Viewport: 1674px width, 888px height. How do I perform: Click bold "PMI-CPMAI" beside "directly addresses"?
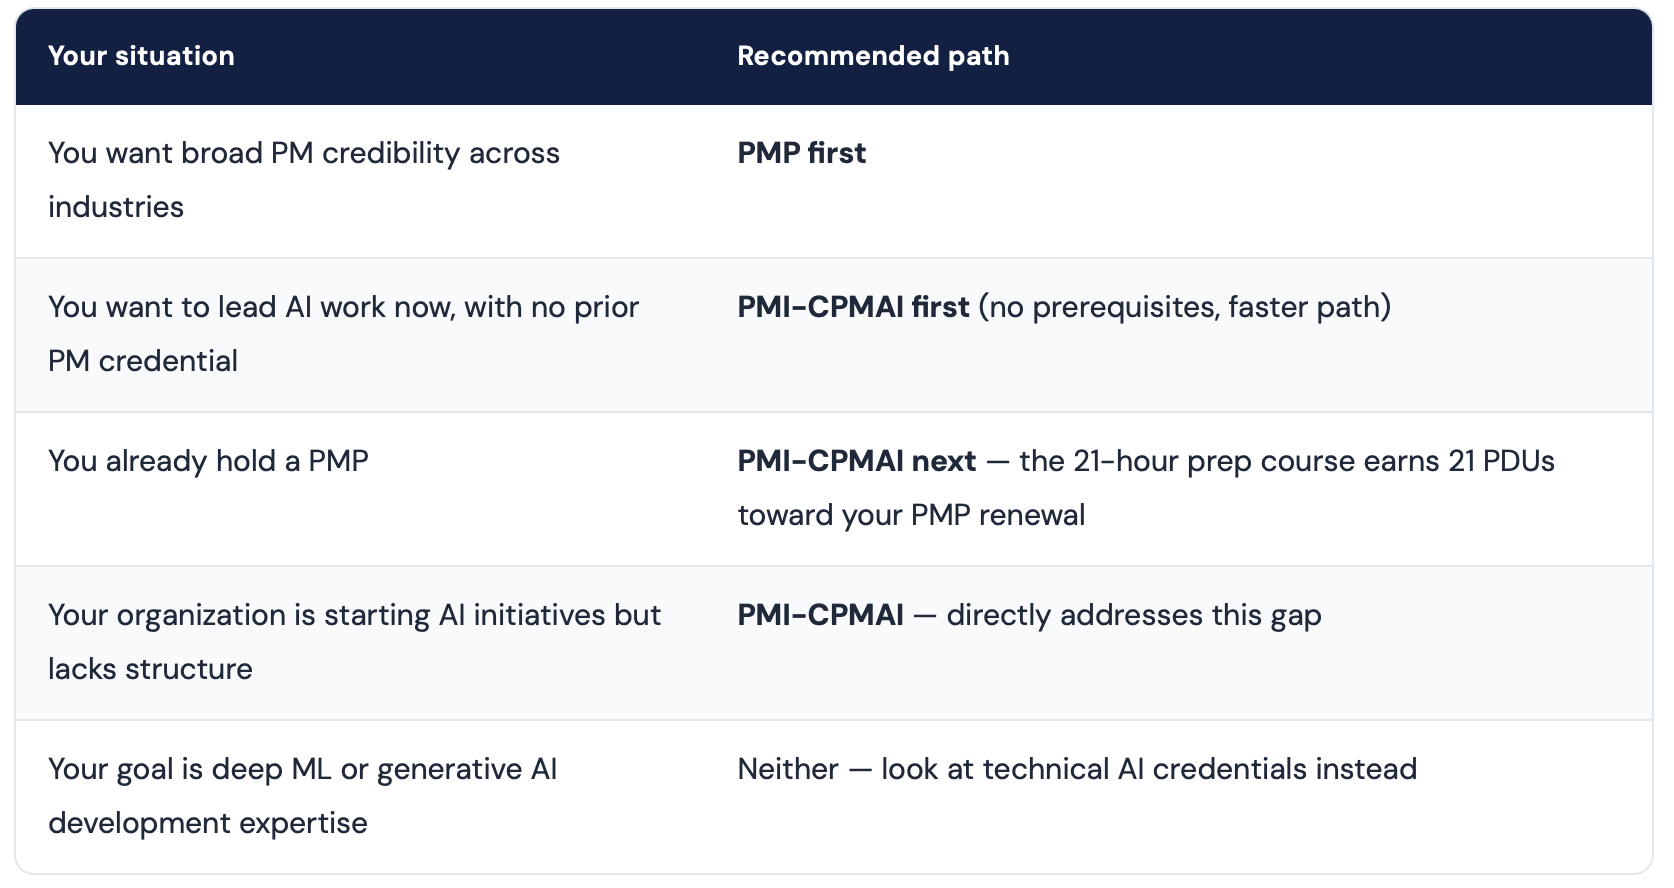[820, 615]
